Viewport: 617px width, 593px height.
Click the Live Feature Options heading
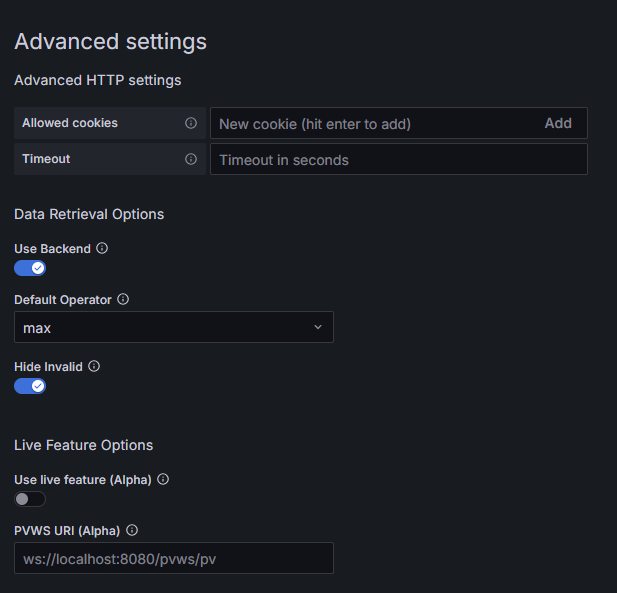pyautogui.click(x=83, y=445)
